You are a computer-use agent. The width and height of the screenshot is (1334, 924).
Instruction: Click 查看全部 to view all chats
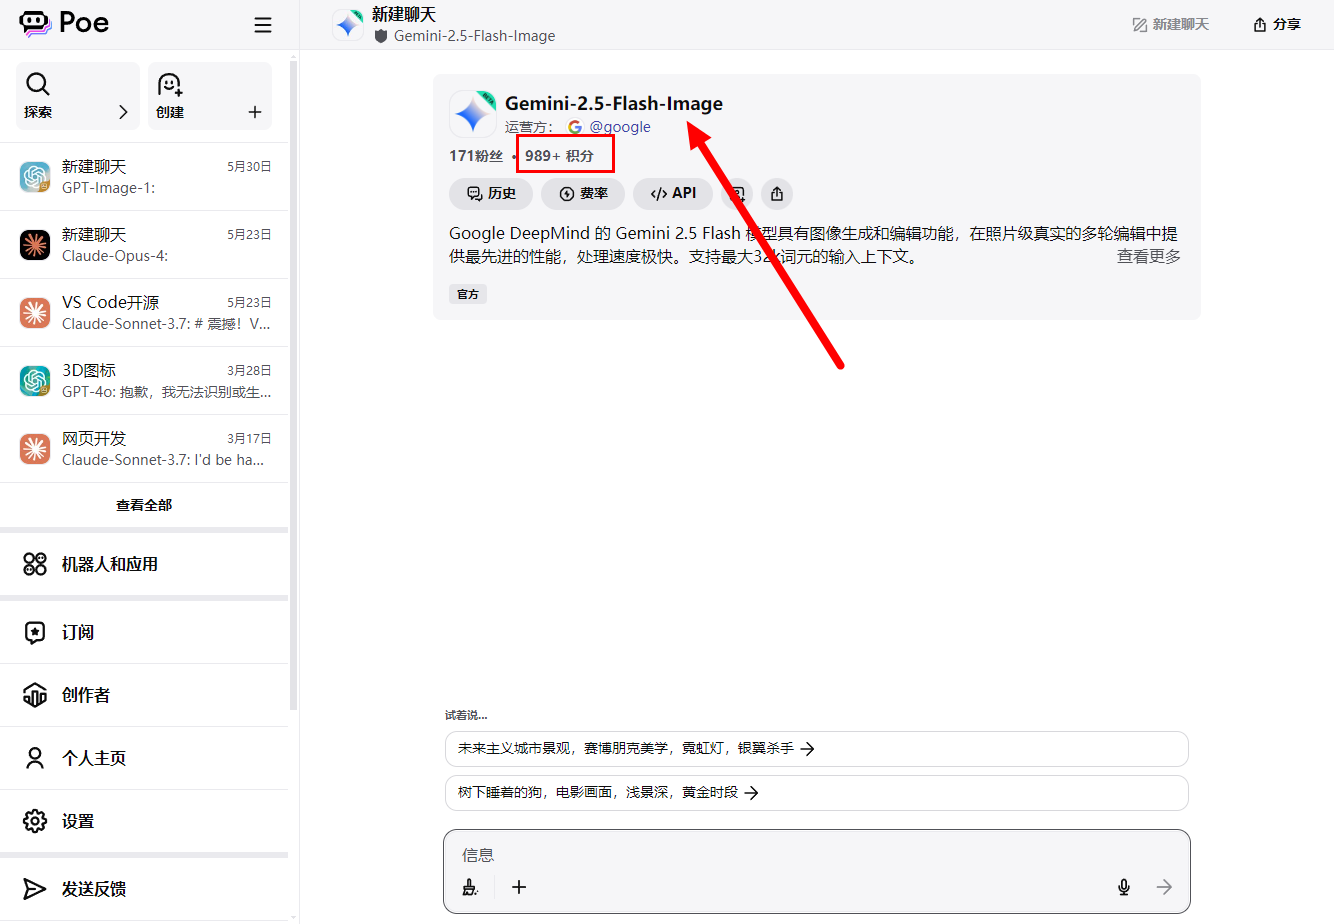[x=144, y=505]
